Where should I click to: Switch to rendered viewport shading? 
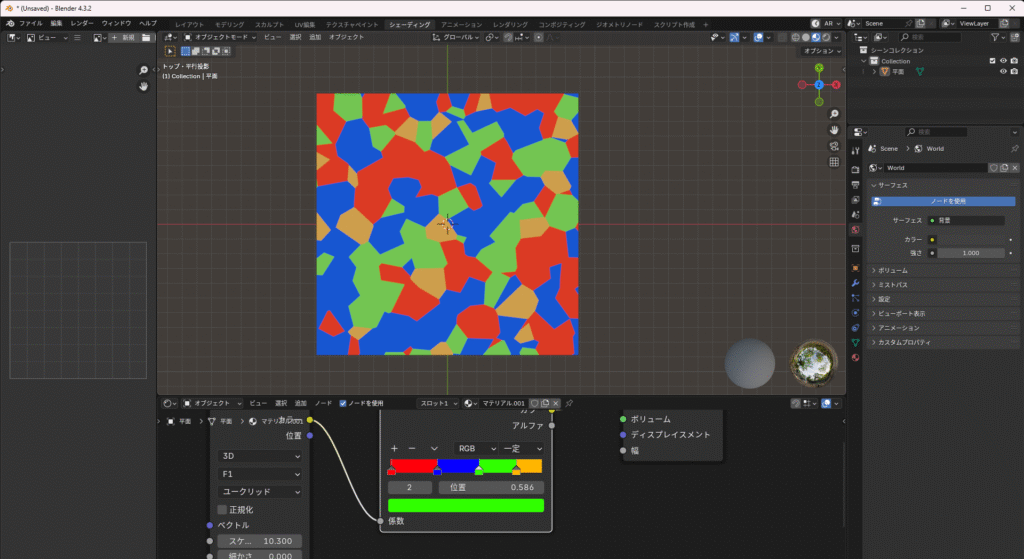[826, 38]
